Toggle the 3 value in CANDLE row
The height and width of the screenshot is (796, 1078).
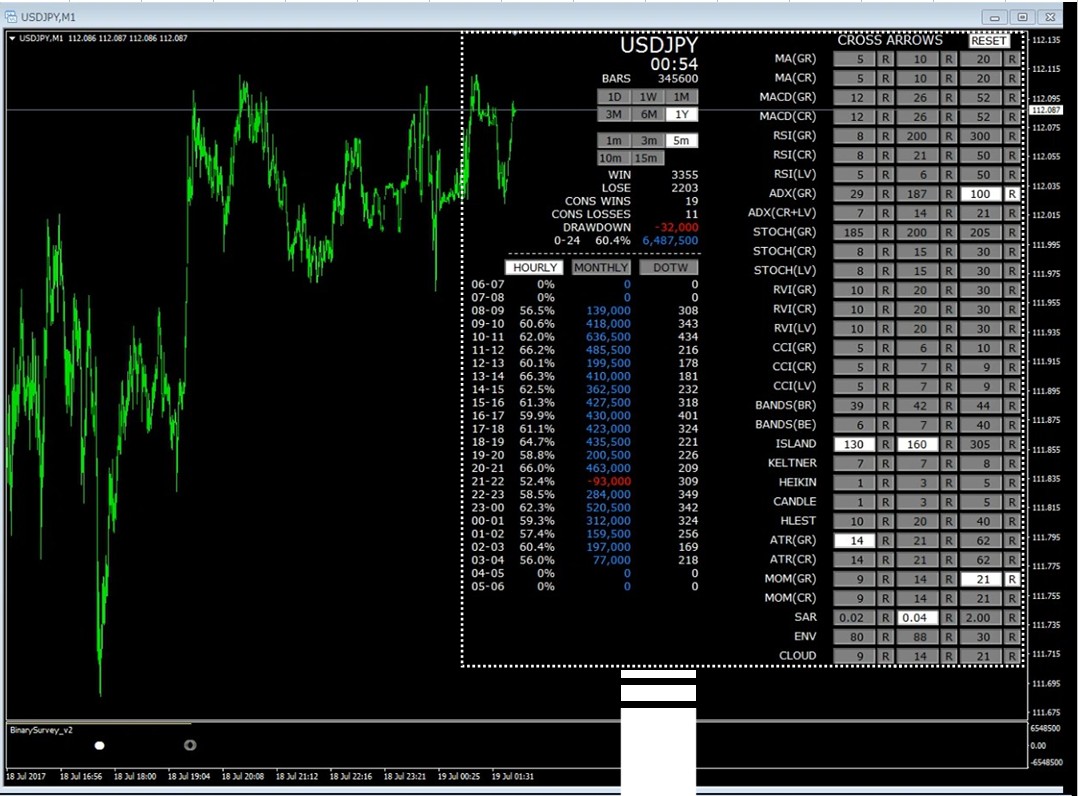[918, 502]
